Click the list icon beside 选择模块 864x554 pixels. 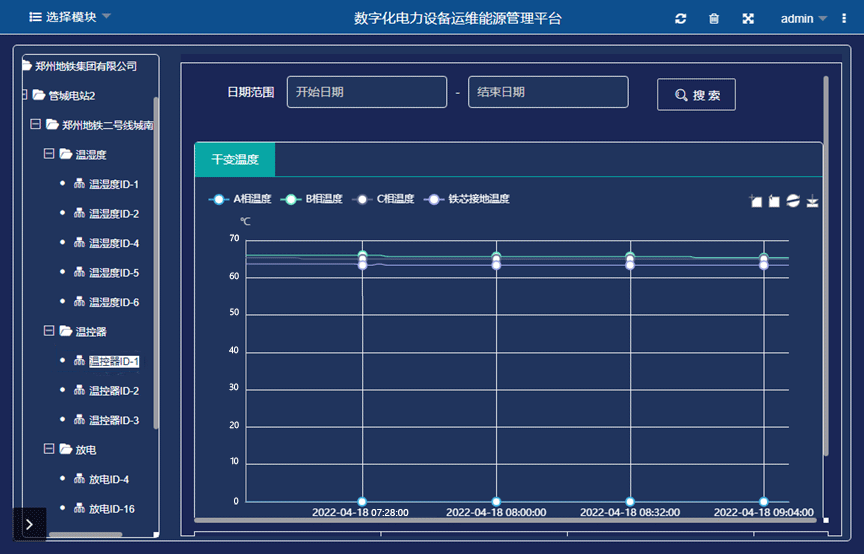(x=35, y=17)
